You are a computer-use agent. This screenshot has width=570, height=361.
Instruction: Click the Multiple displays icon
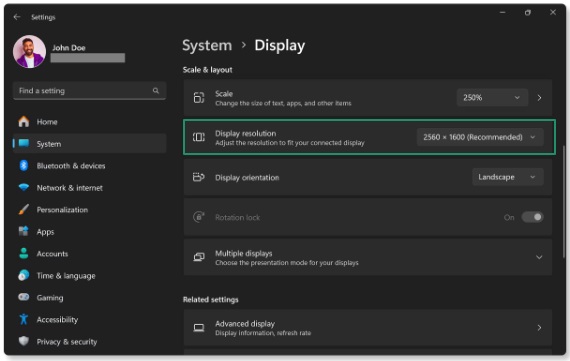(x=199, y=257)
